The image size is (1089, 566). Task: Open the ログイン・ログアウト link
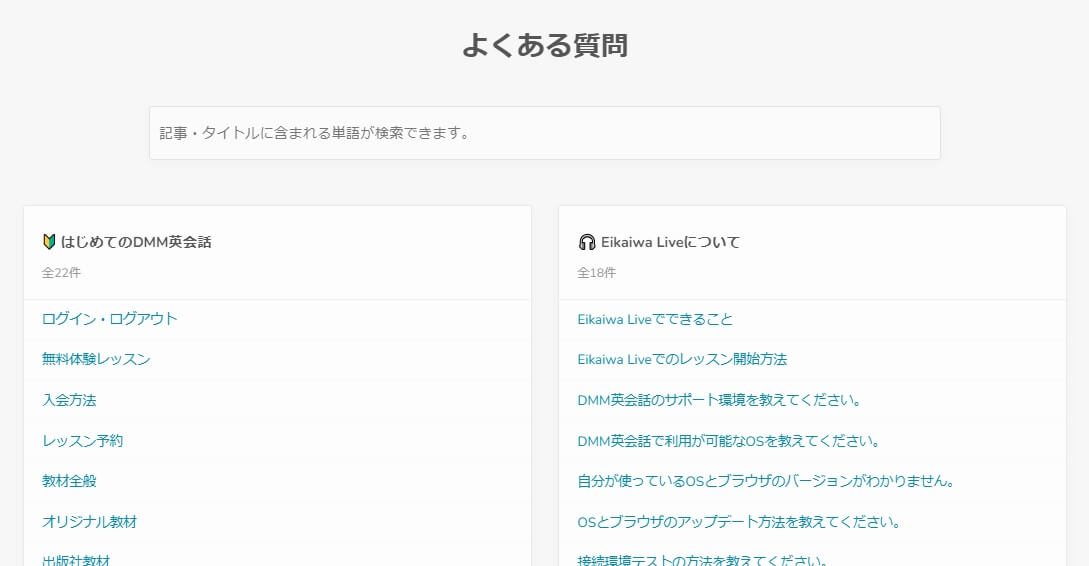[110, 319]
